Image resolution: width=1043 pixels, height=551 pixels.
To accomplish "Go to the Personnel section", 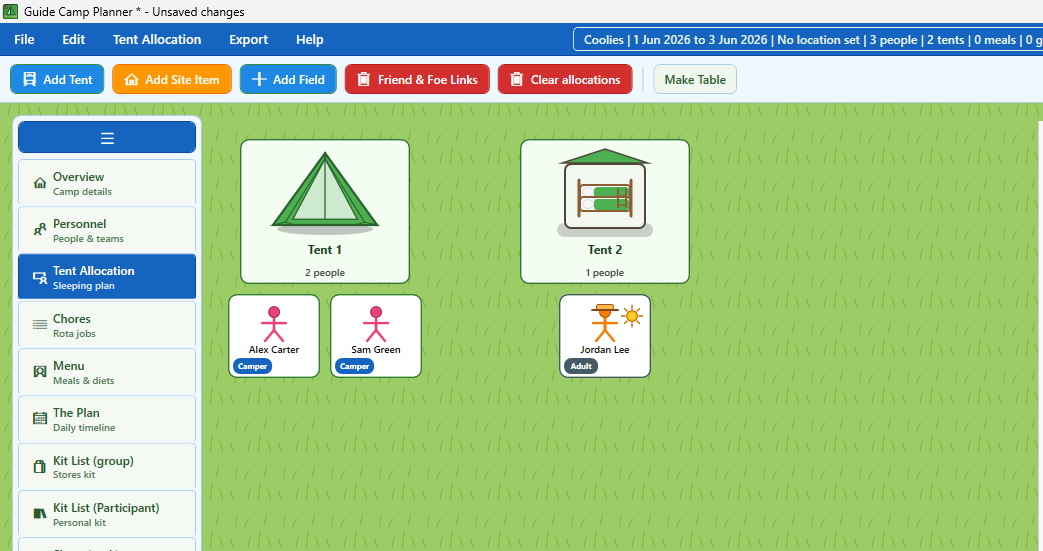I will click(107, 230).
